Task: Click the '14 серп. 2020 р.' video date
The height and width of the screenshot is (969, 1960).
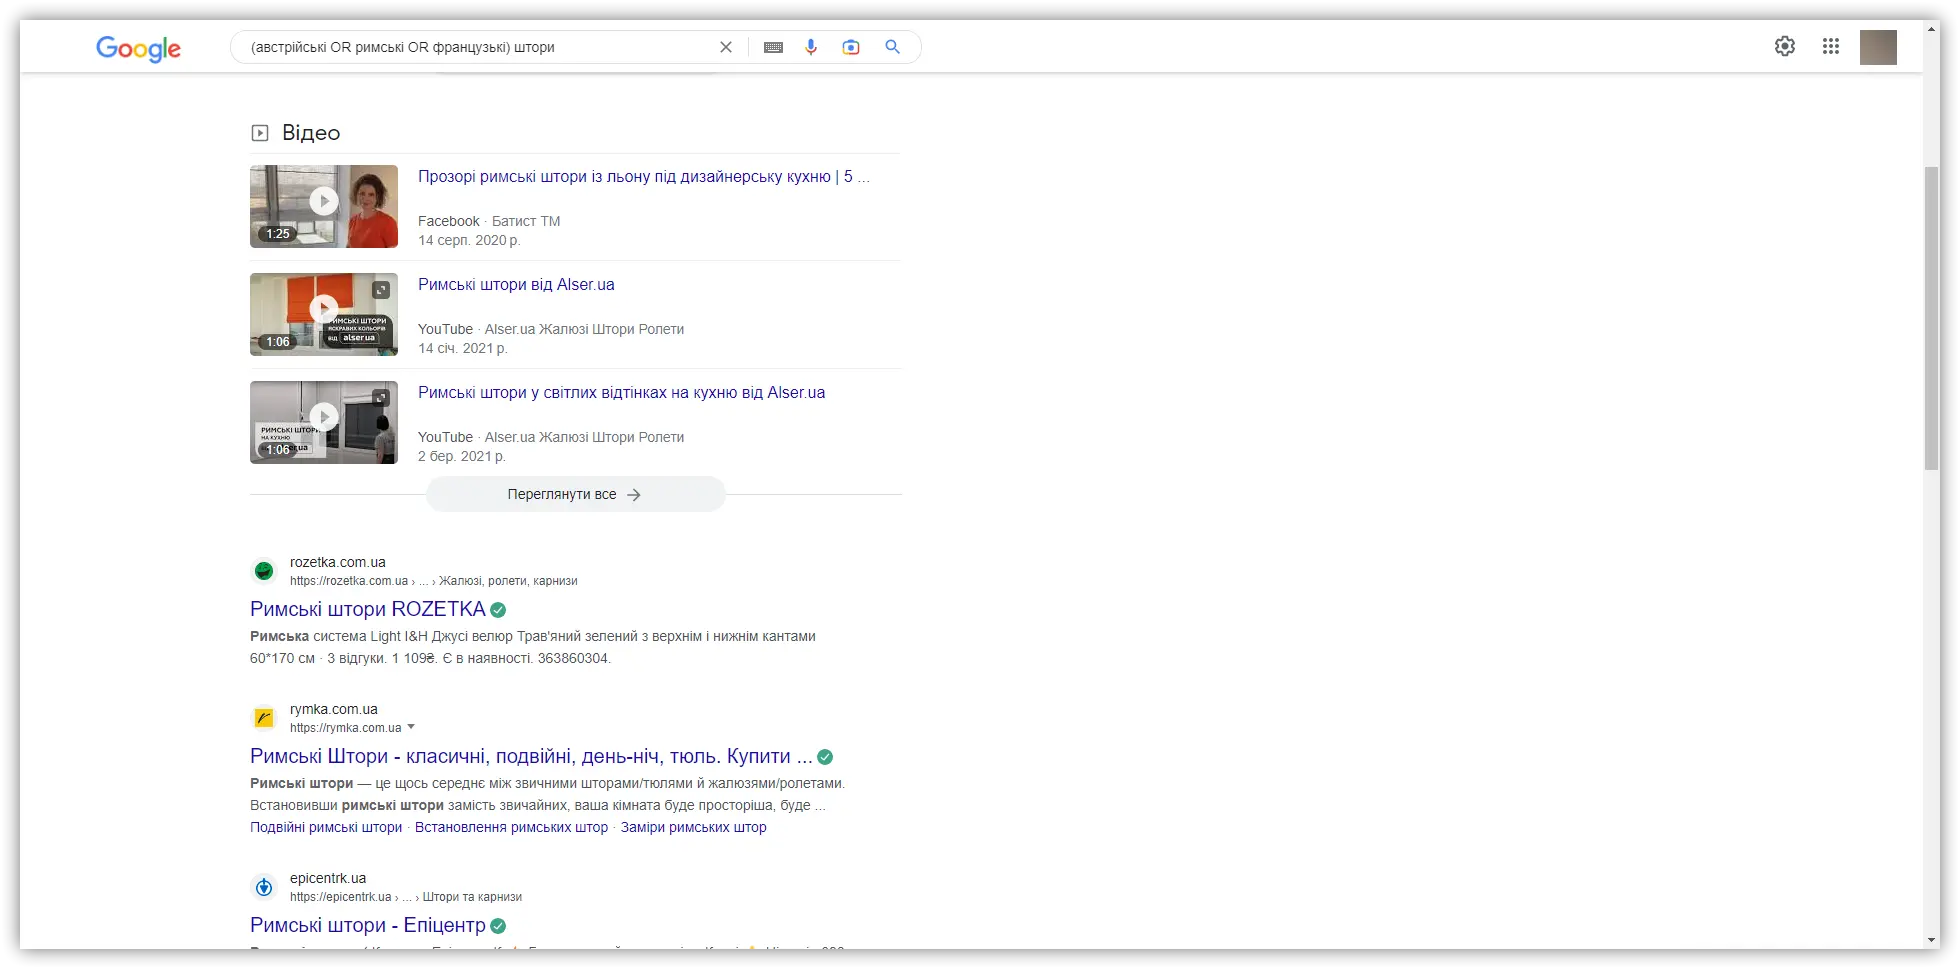Action: [469, 240]
